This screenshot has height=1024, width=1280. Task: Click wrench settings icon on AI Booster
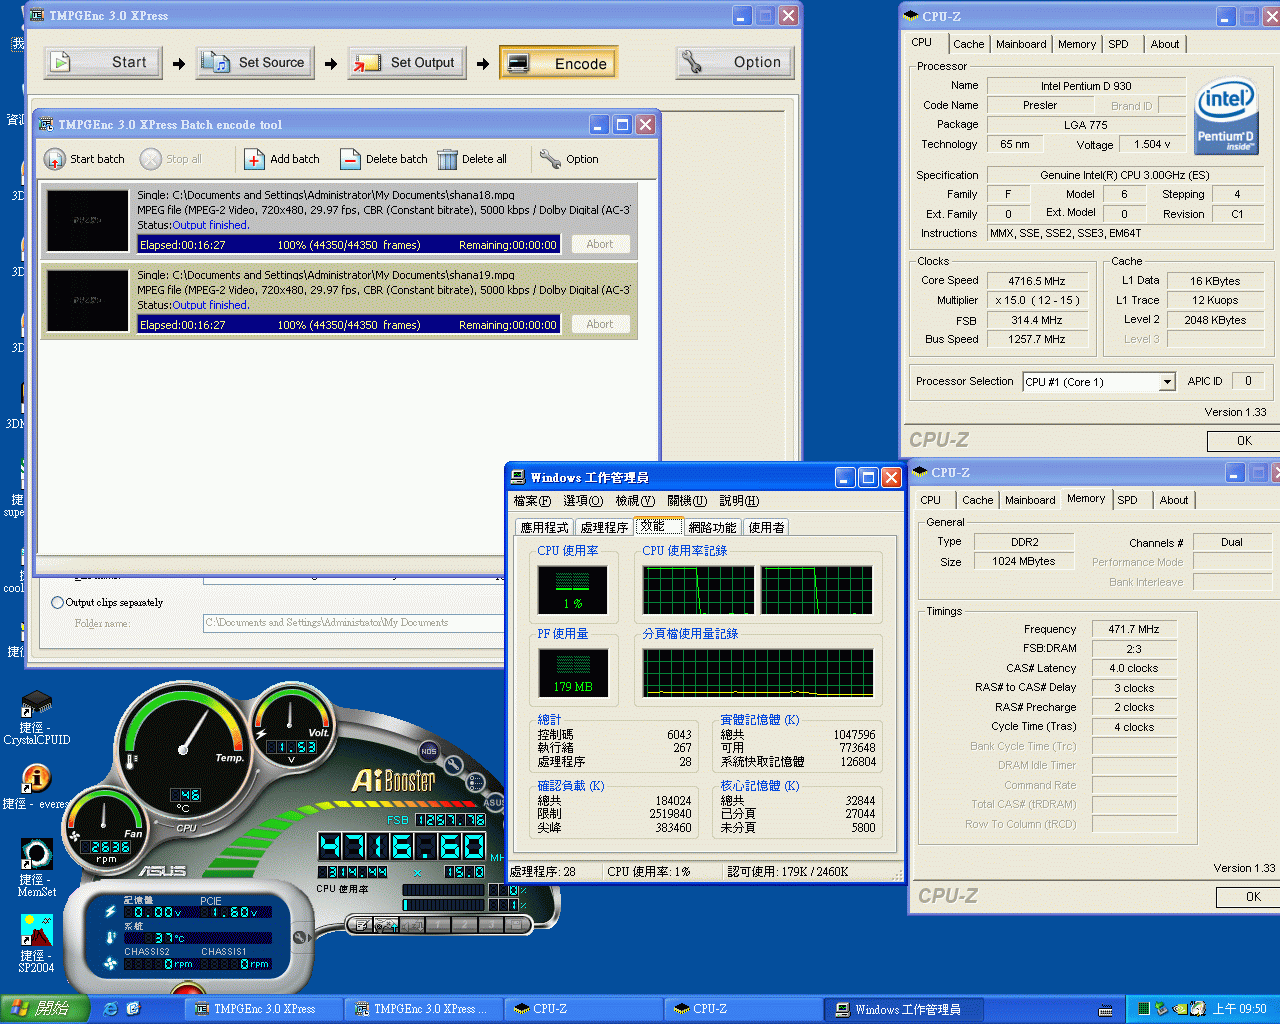[x=453, y=765]
